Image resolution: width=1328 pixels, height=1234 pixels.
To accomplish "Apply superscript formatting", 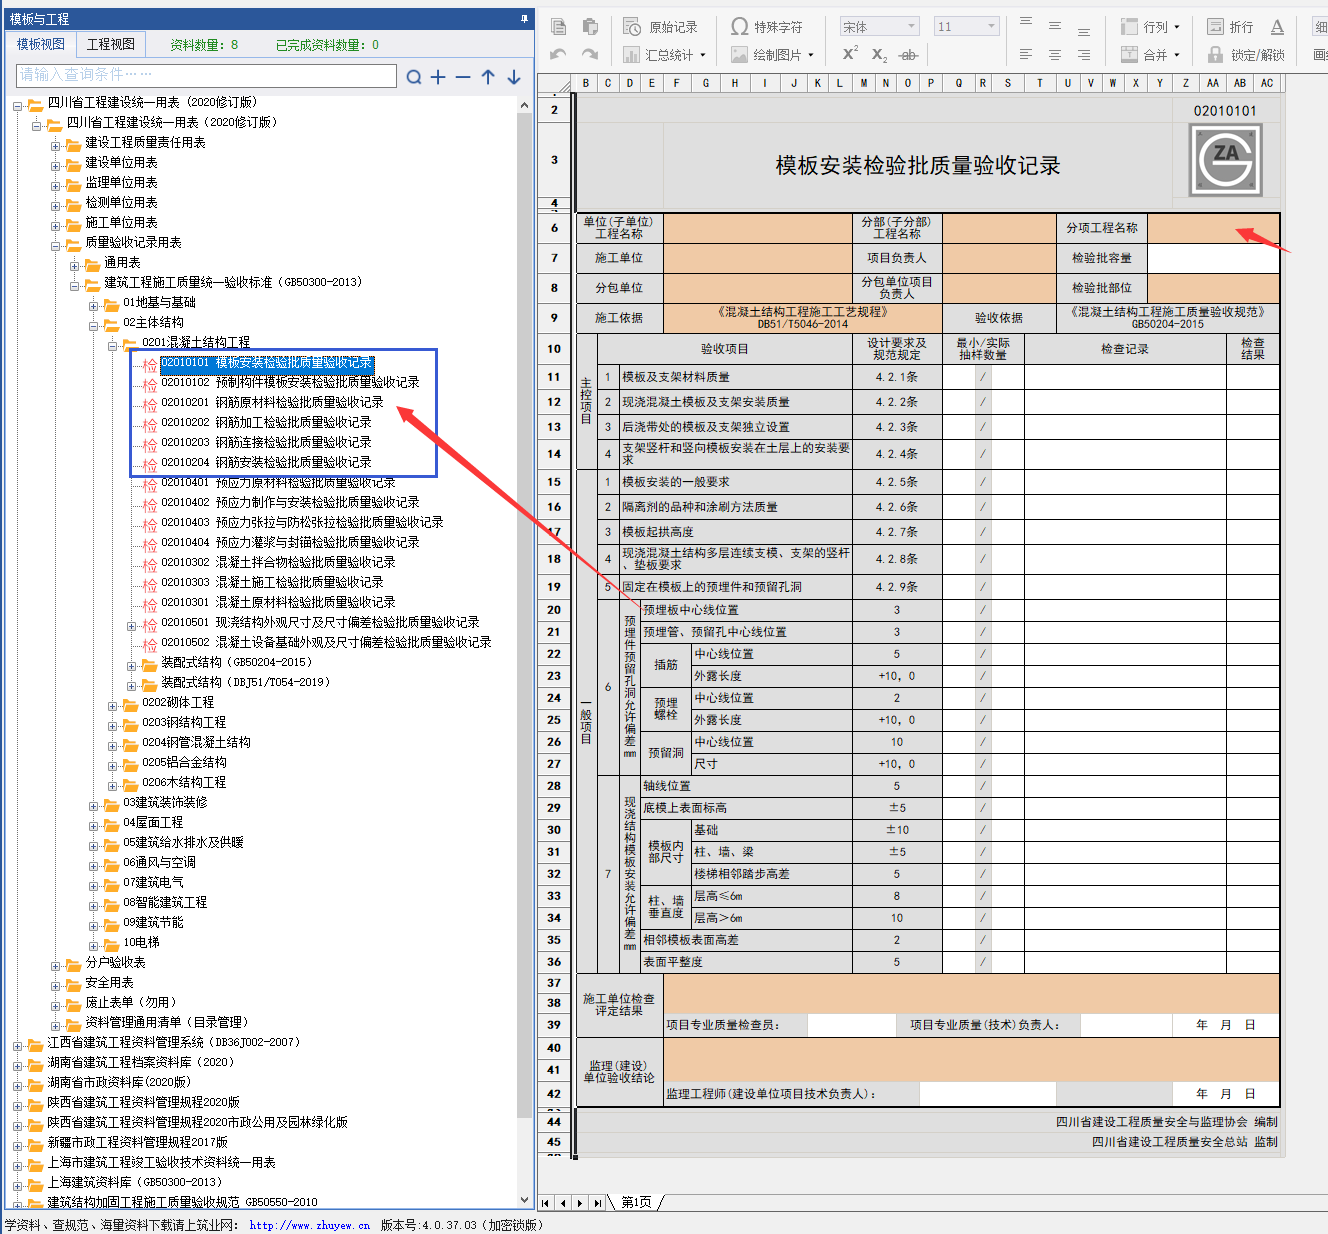I will [850, 54].
